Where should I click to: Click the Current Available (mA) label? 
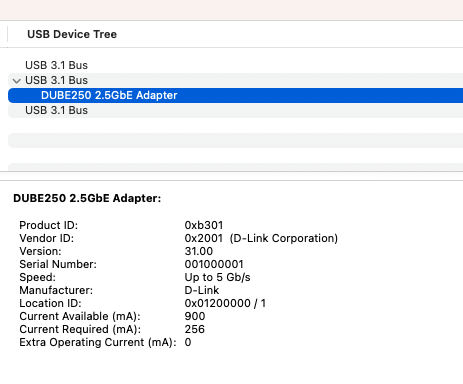click(x=80, y=316)
